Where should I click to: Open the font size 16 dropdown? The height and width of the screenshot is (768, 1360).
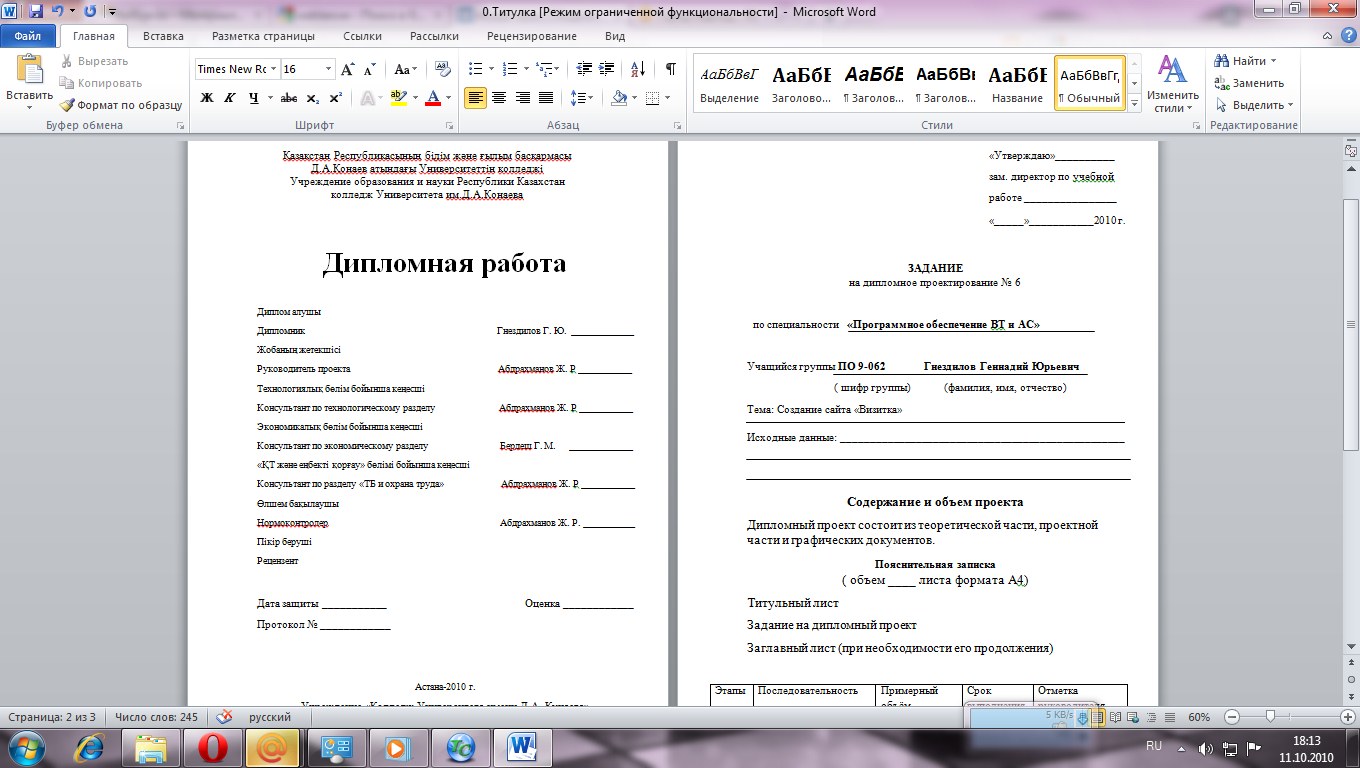(328, 69)
